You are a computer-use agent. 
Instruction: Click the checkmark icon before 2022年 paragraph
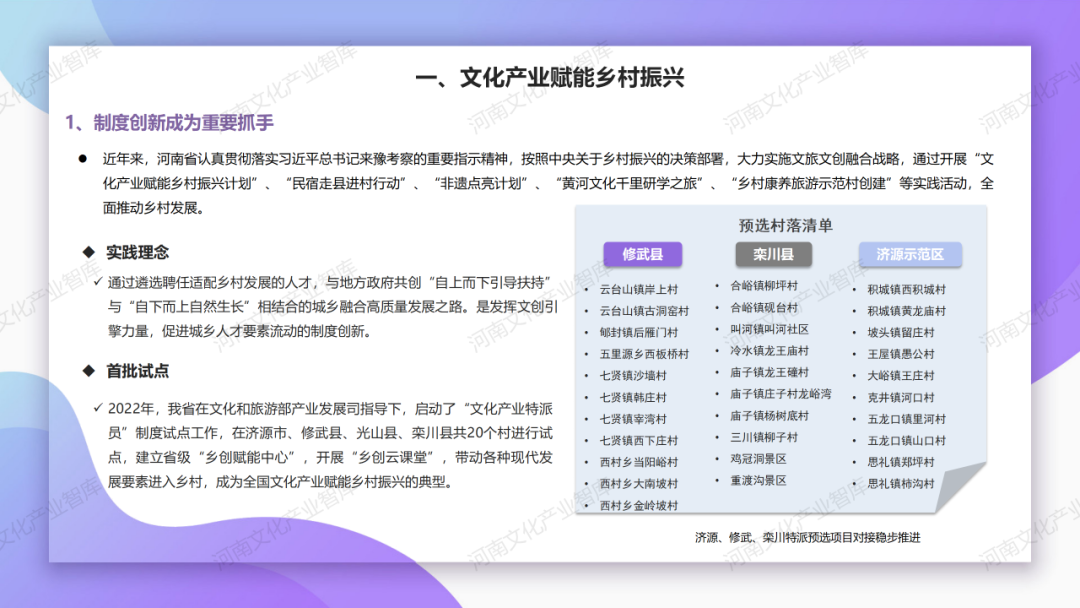96,406
